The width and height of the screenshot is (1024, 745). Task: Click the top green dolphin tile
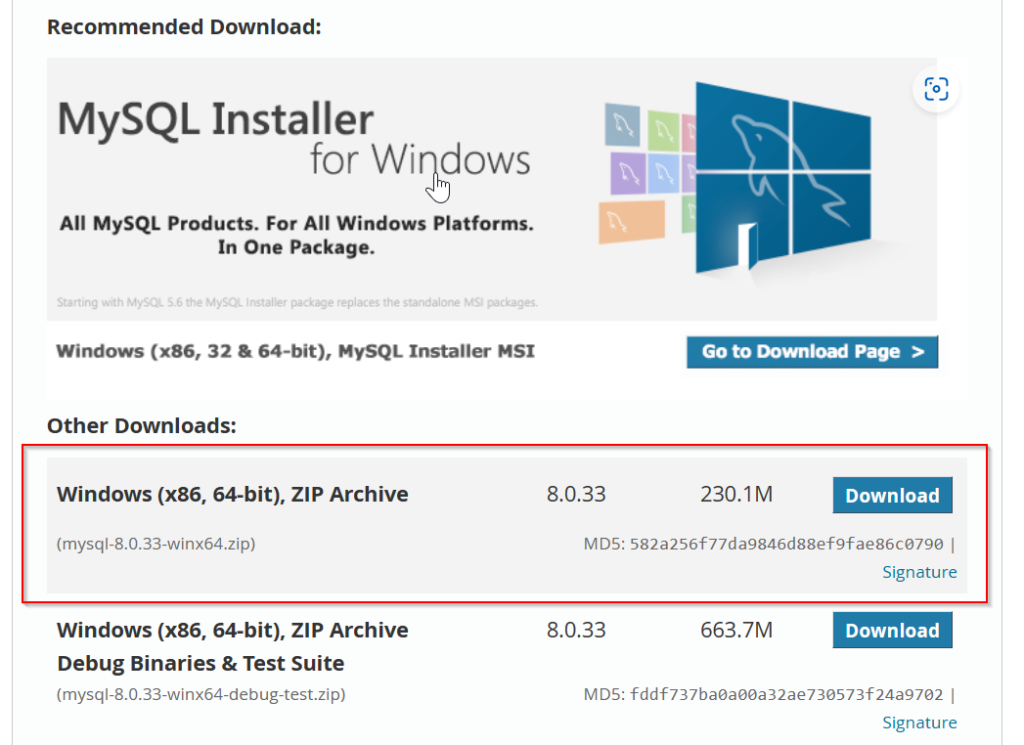pos(662,129)
